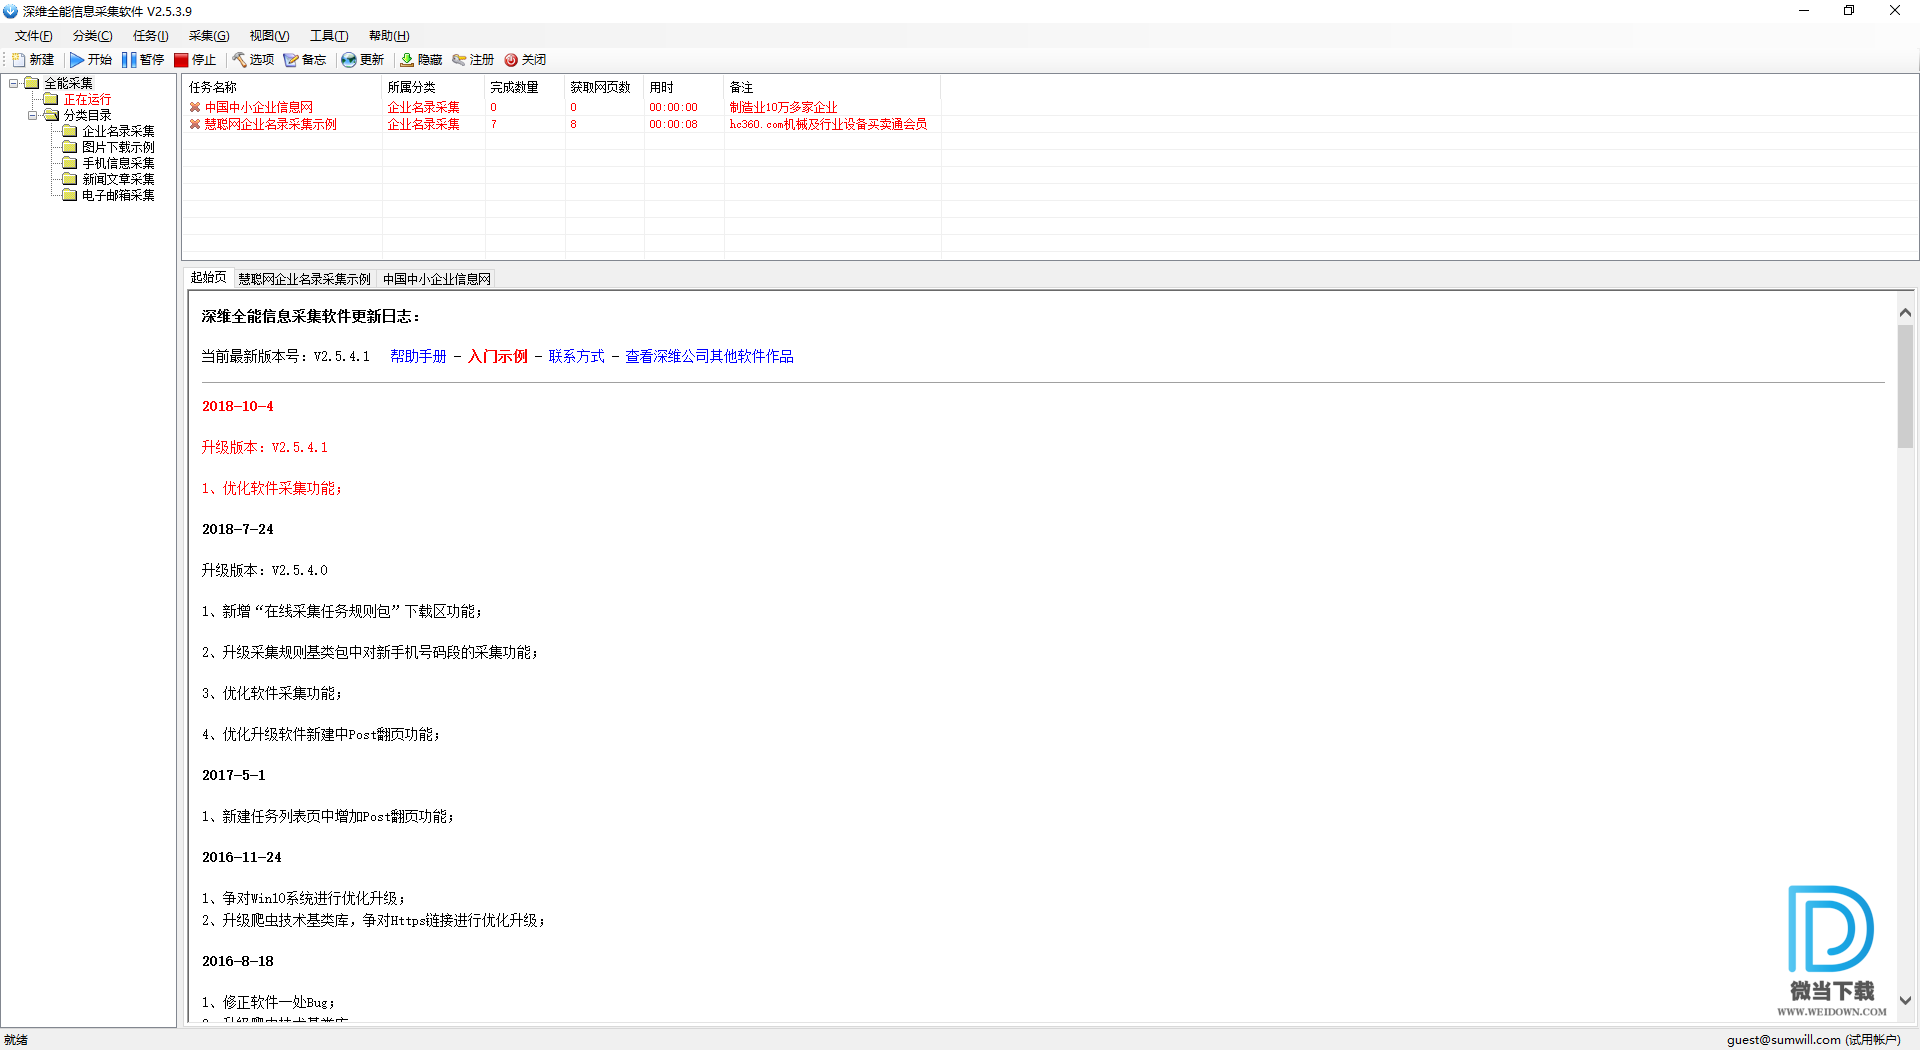Click the 手机信息采集 folder icon
The width and height of the screenshot is (1920, 1050).
[70, 163]
